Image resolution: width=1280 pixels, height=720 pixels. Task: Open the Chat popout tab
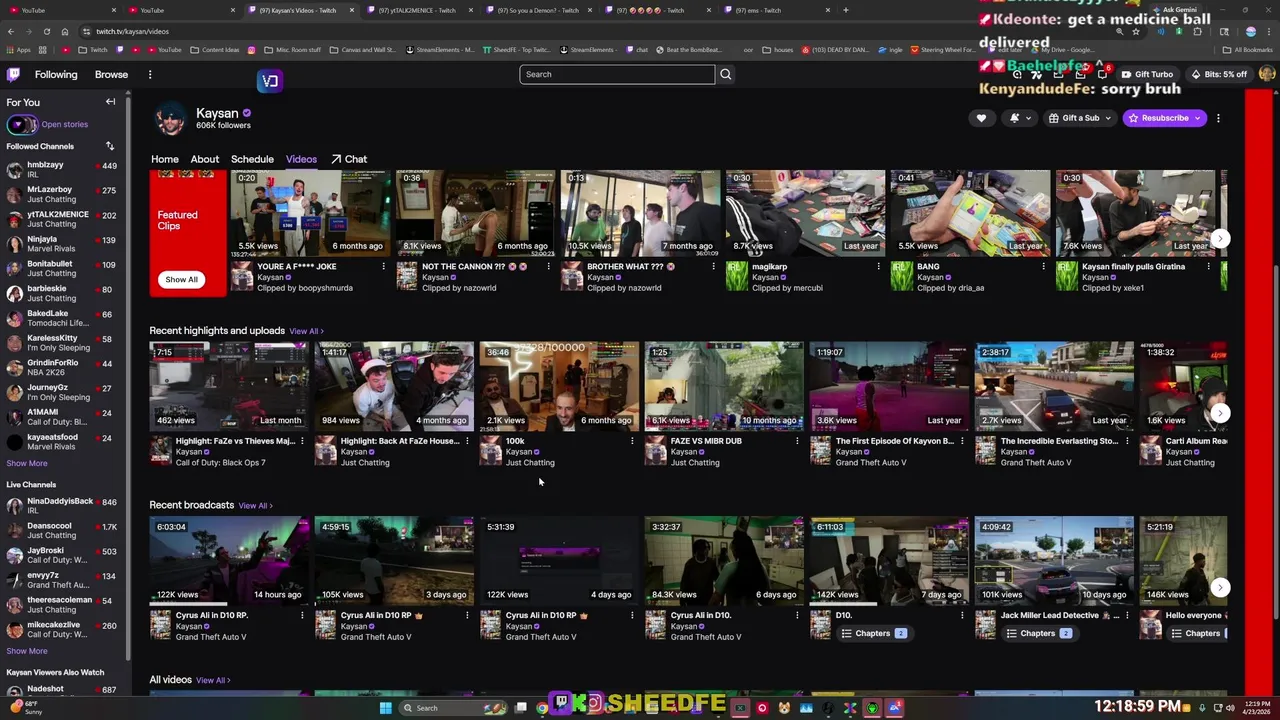coord(349,159)
